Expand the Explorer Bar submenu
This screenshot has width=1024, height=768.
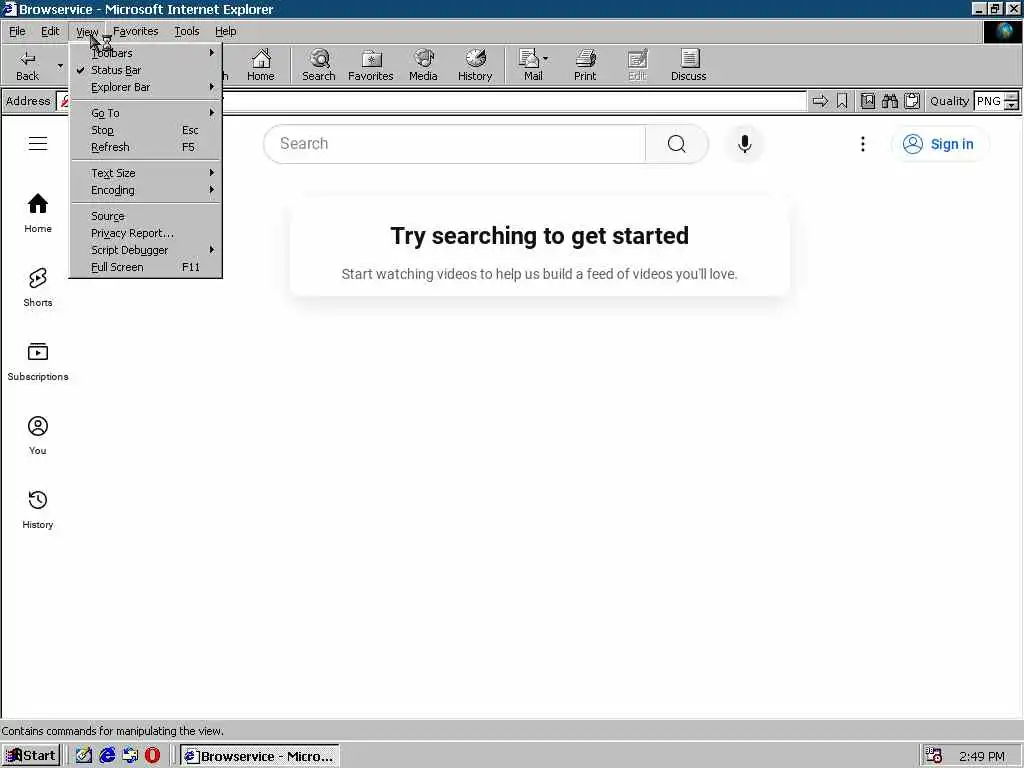[x=146, y=87]
